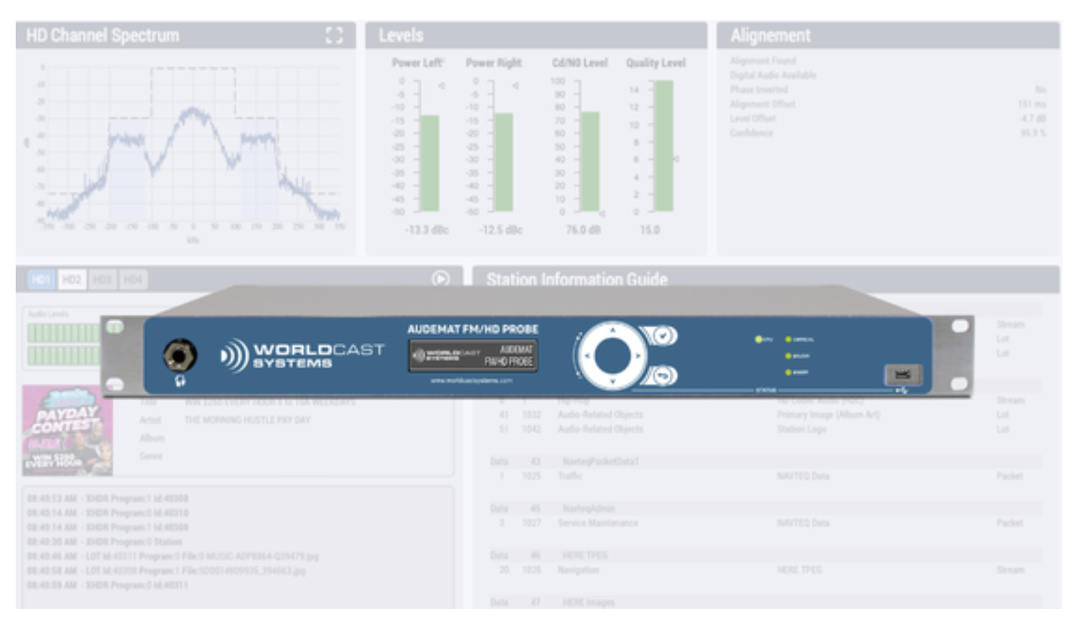Click the USB port on the probe
This screenshot has width=1079, height=629.
coord(902,375)
